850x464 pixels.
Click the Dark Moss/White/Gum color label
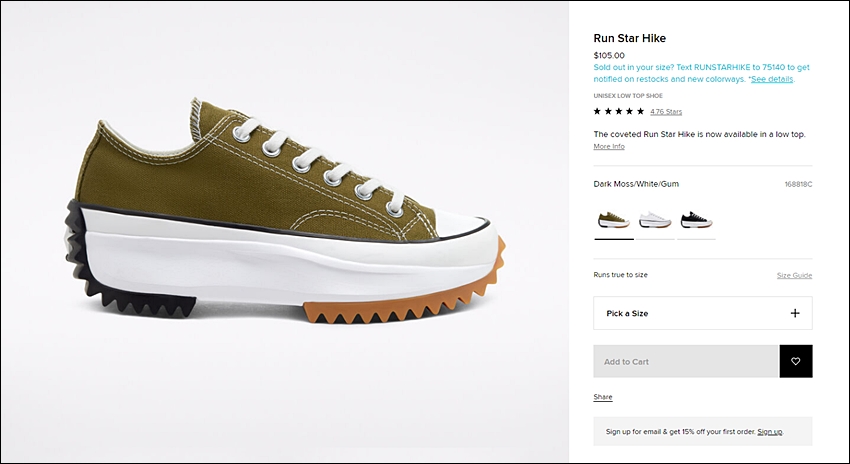tap(636, 184)
